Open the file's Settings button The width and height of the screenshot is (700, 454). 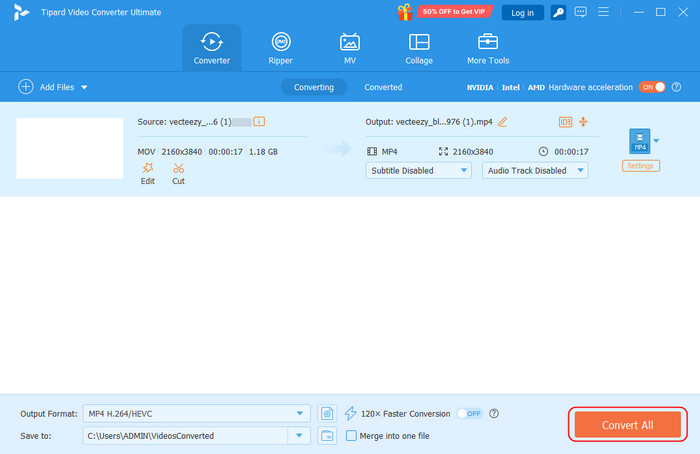(x=641, y=166)
